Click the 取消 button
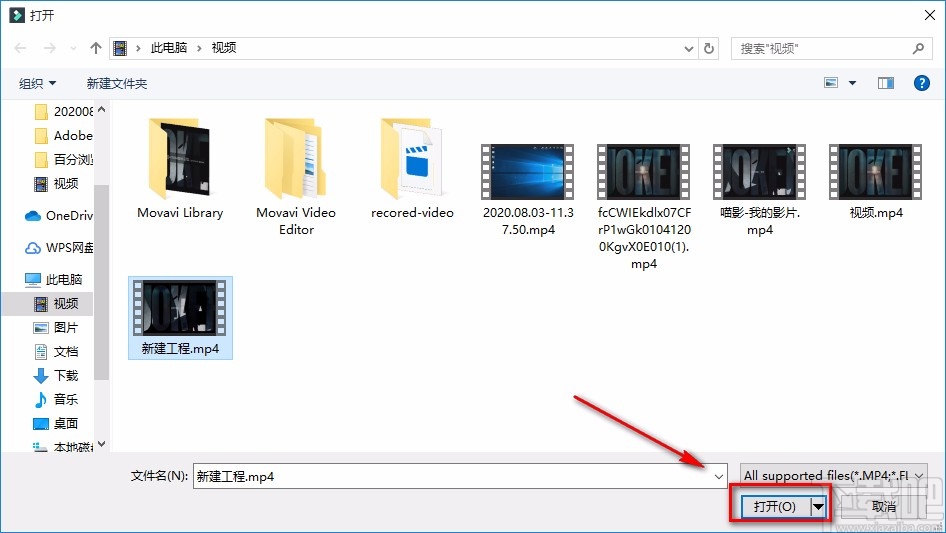Image resolution: width=946 pixels, height=533 pixels. pyautogui.click(x=884, y=506)
